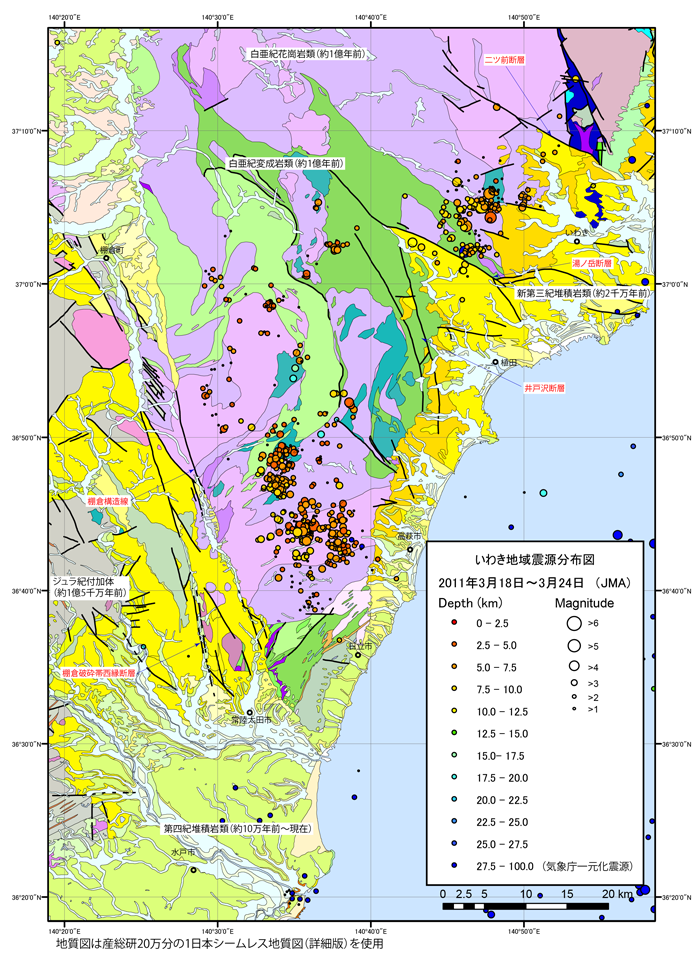Select the magnitude >4 legend circle

574,666
